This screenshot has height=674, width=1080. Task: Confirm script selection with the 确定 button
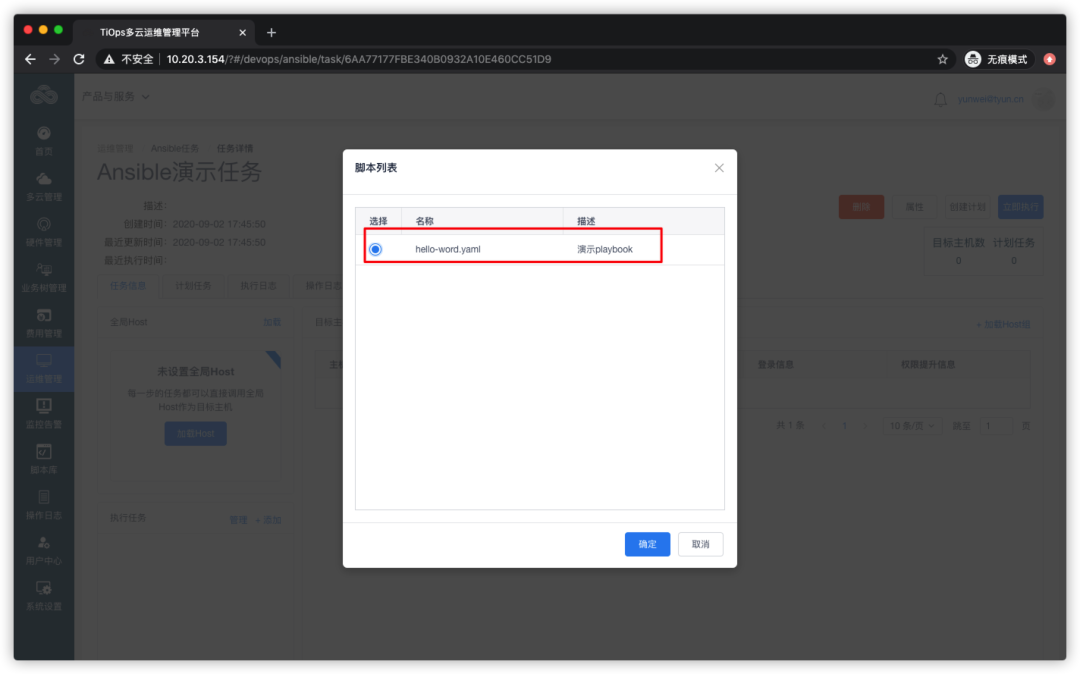tap(647, 544)
